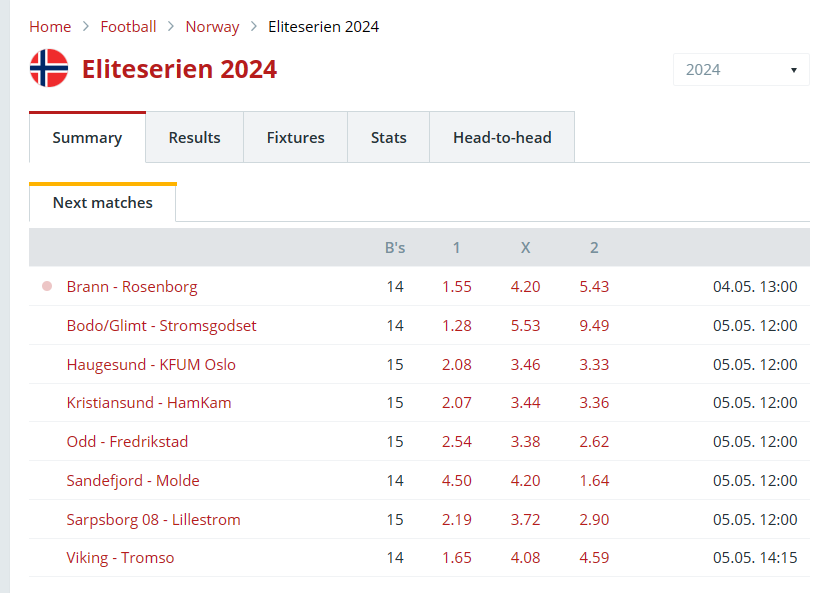828x593 pixels.
Task: Switch to the Results tab
Action: [x=194, y=137]
